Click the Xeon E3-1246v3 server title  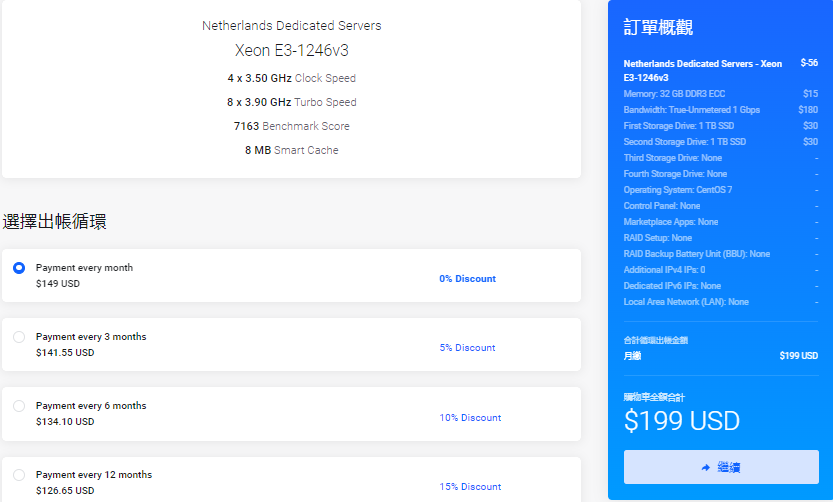point(291,50)
